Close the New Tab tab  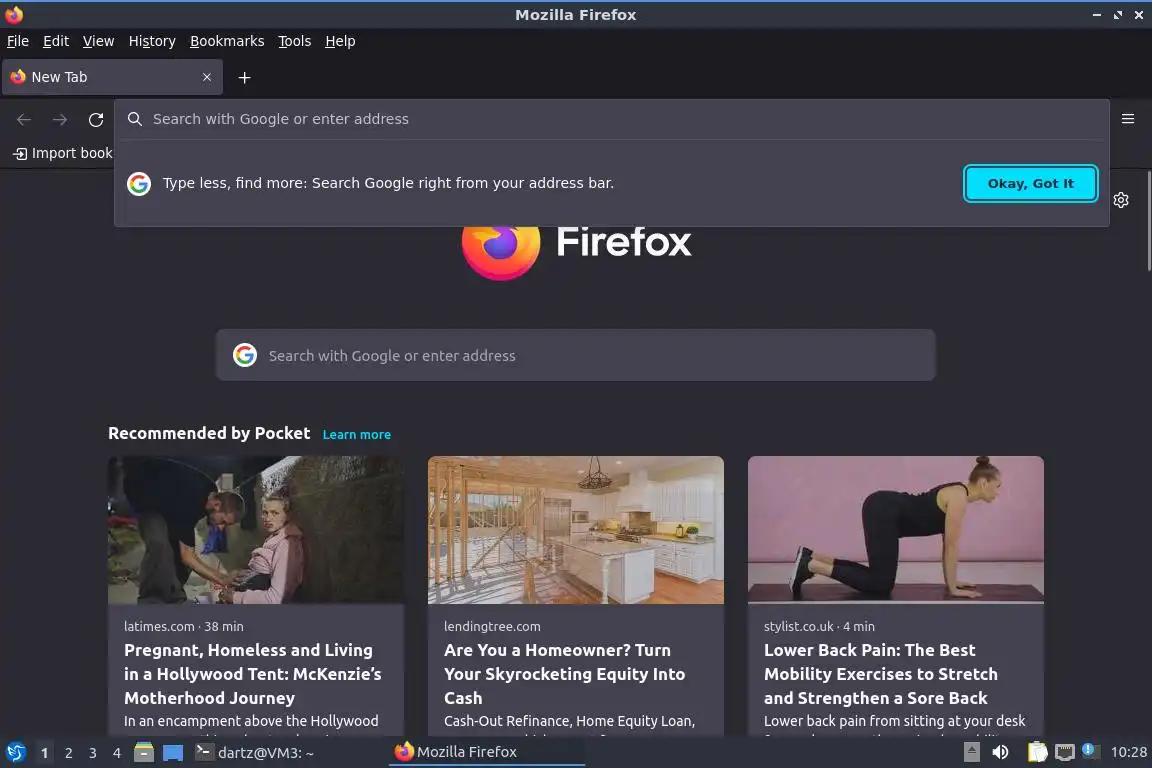point(206,77)
